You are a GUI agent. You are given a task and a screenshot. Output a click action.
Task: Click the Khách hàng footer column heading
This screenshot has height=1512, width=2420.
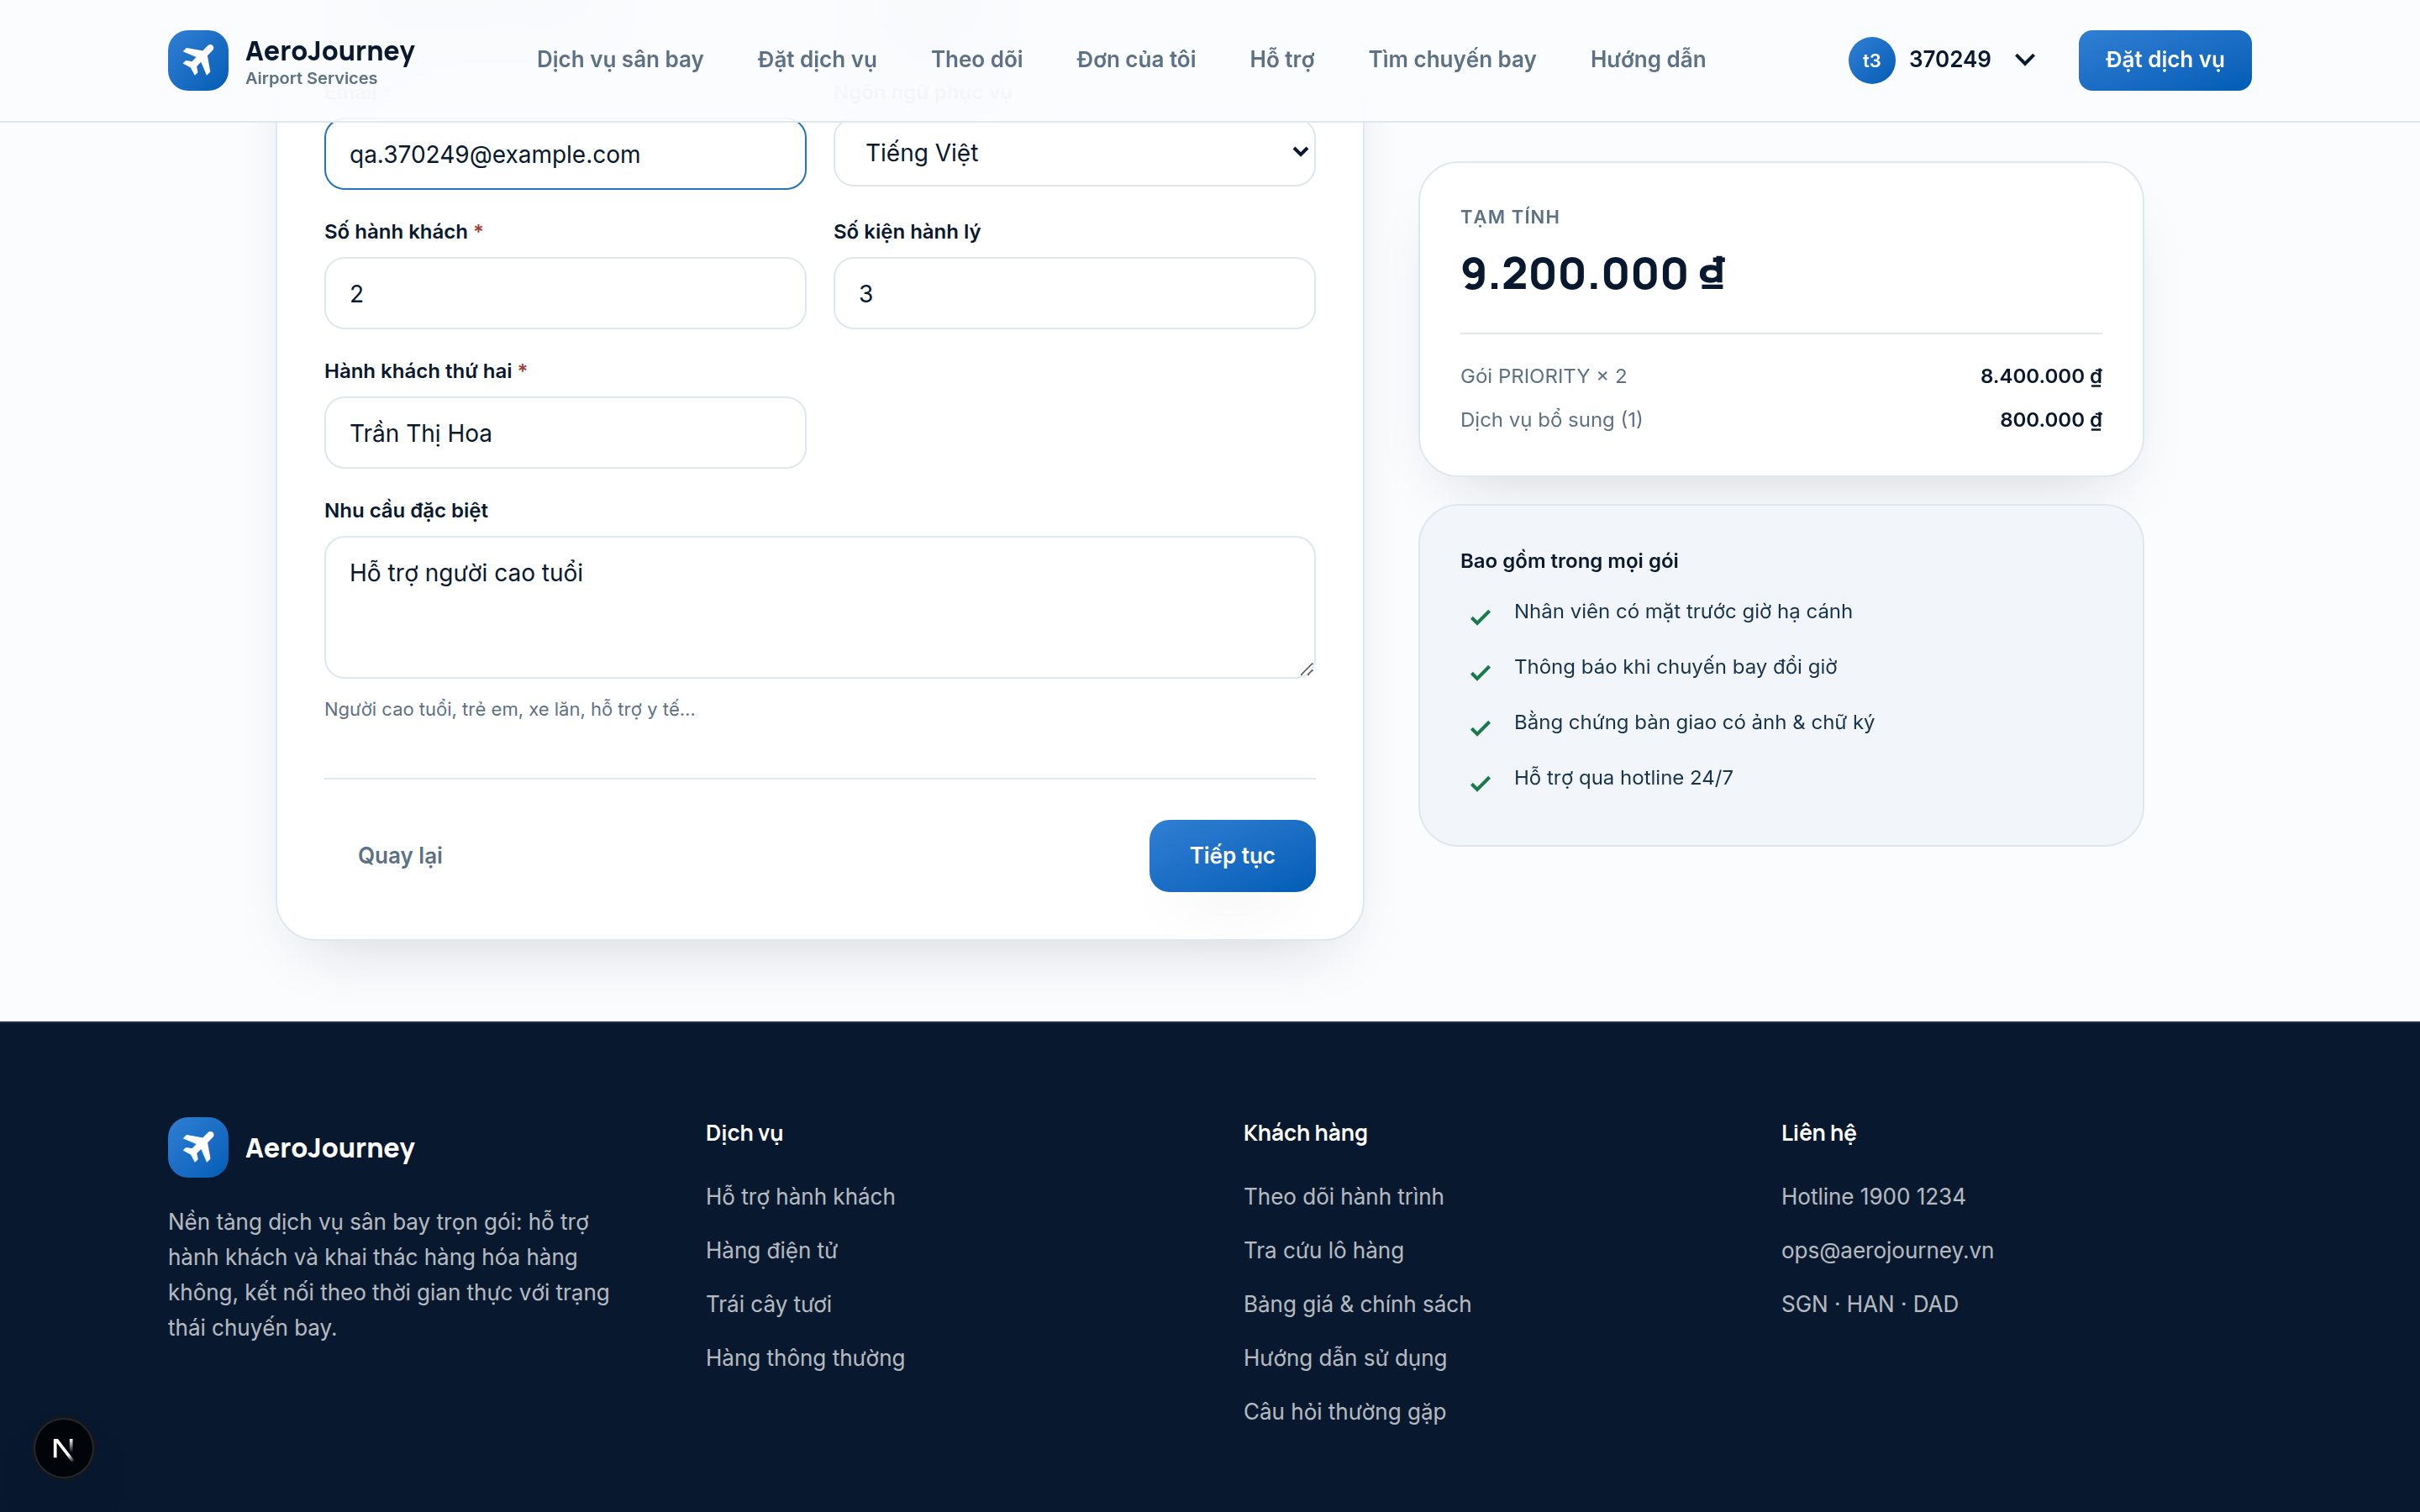coord(1305,1133)
